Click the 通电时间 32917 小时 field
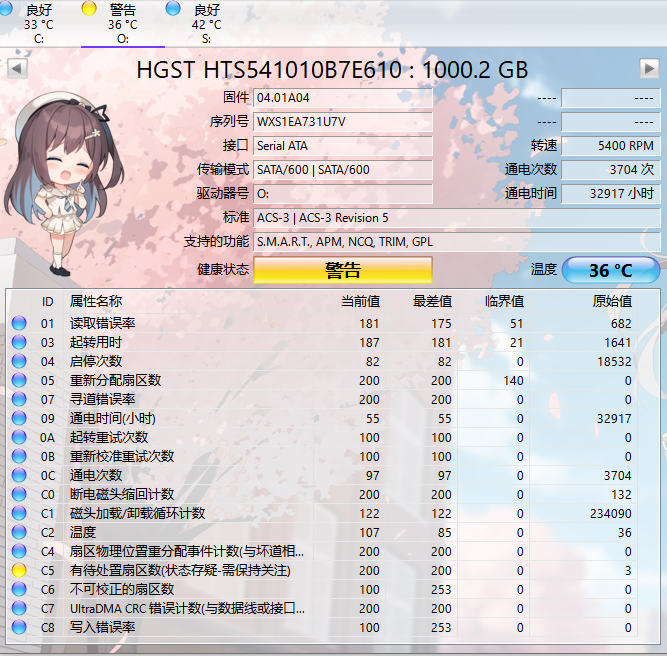667x656 pixels. click(x=611, y=194)
